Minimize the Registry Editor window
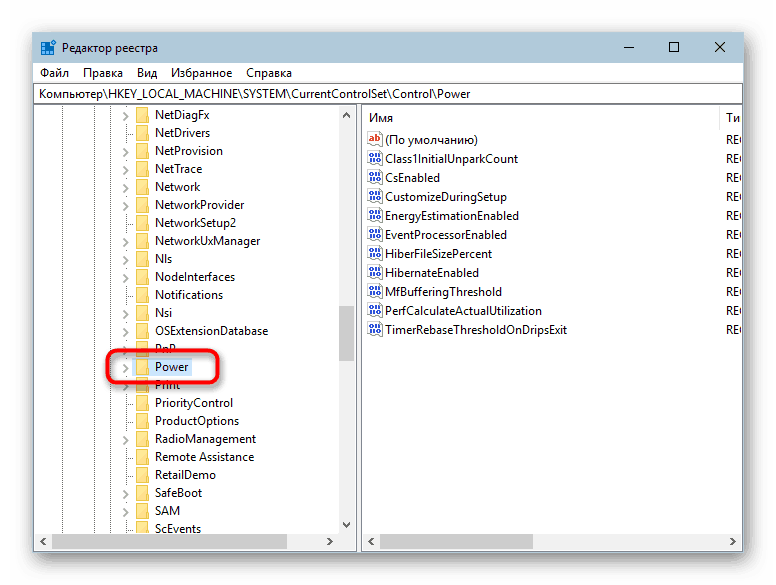 pos(629,48)
